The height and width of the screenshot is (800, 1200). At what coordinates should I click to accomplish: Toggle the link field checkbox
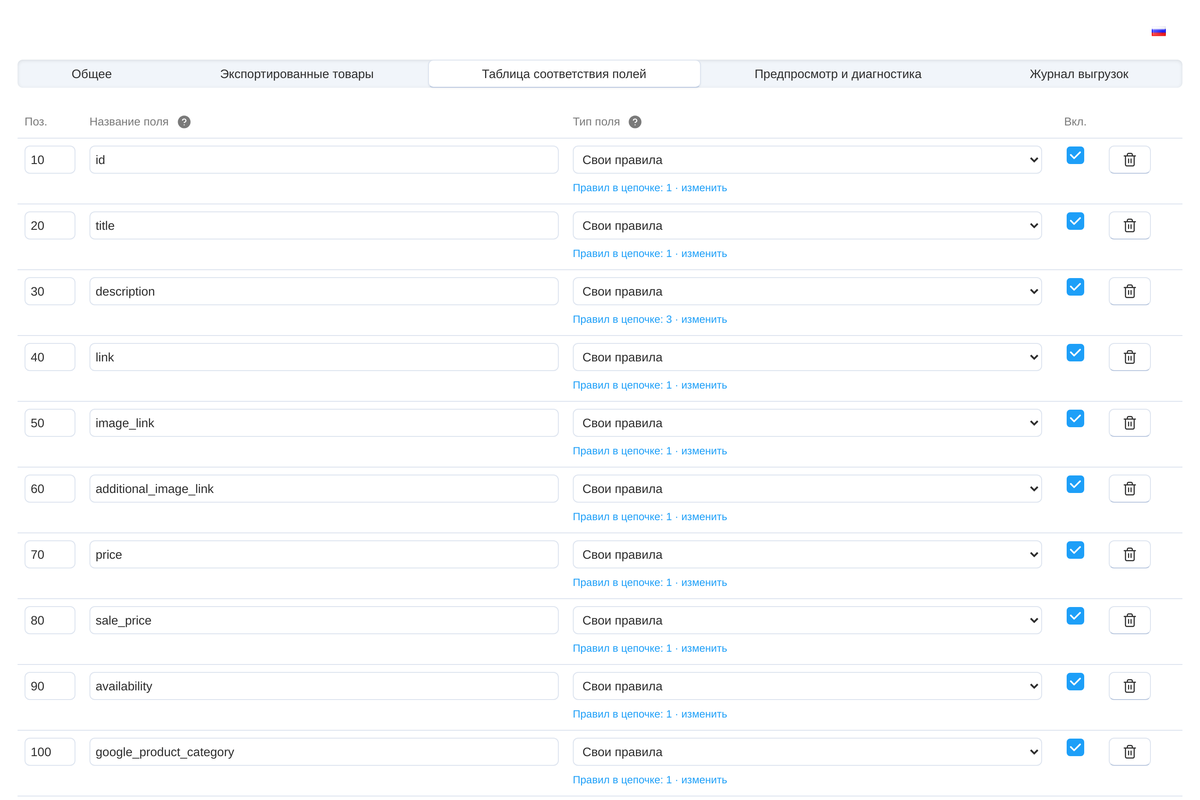(1075, 353)
